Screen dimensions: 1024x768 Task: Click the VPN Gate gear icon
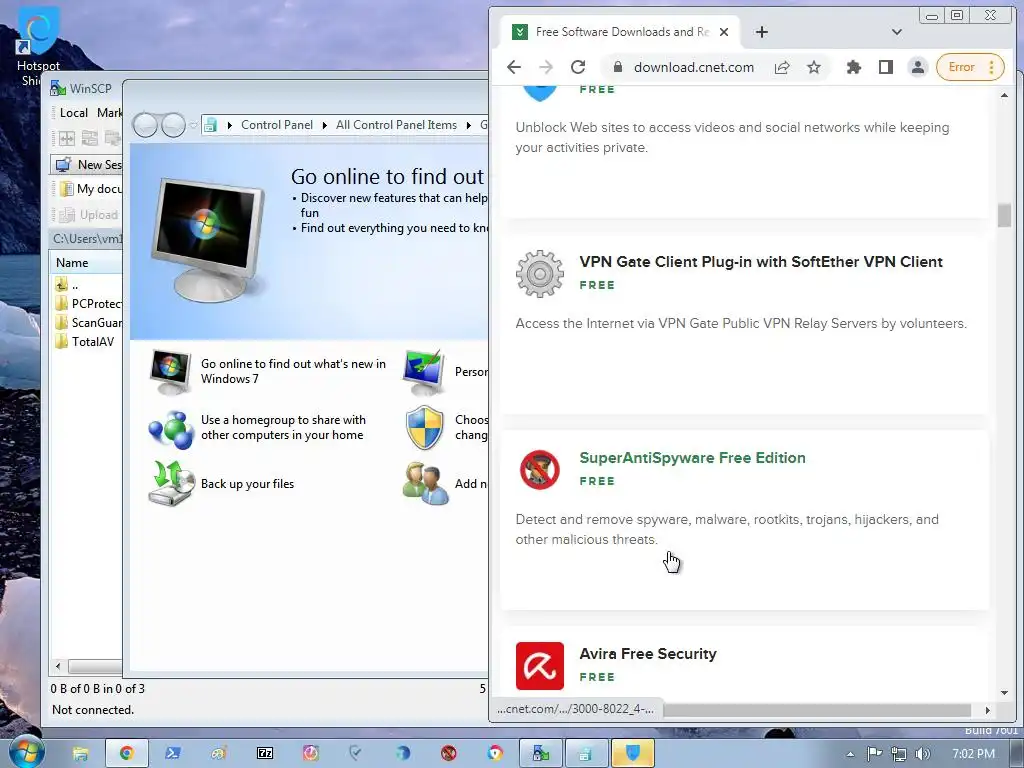[539, 274]
